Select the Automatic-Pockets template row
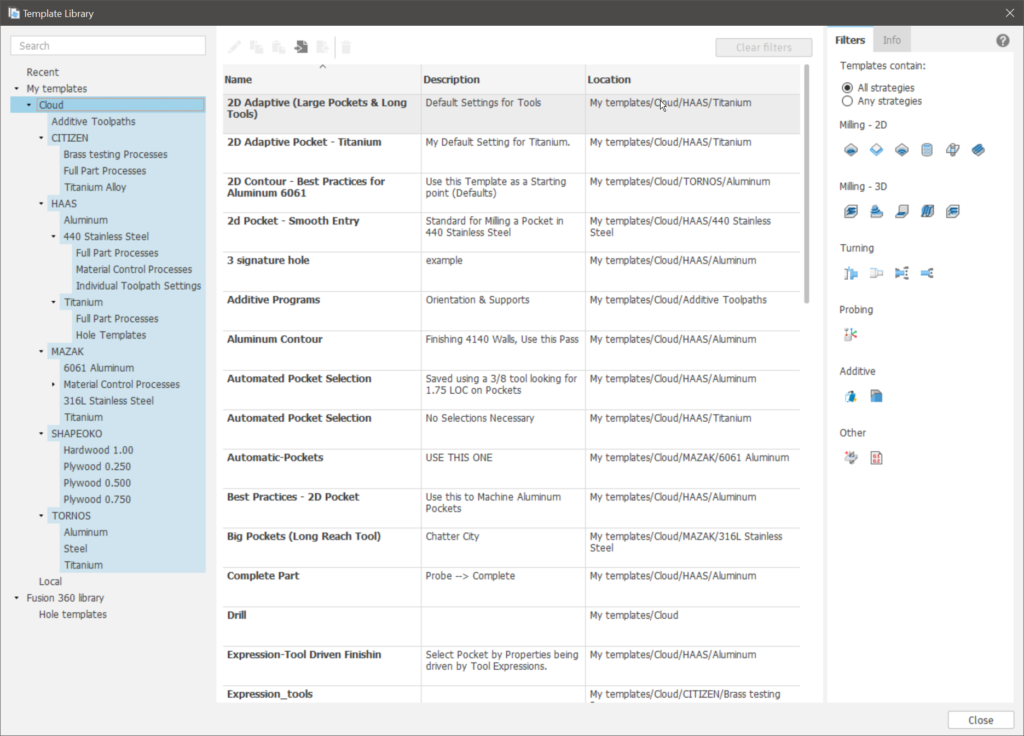This screenshot has width=1024, height=736. 511,469
